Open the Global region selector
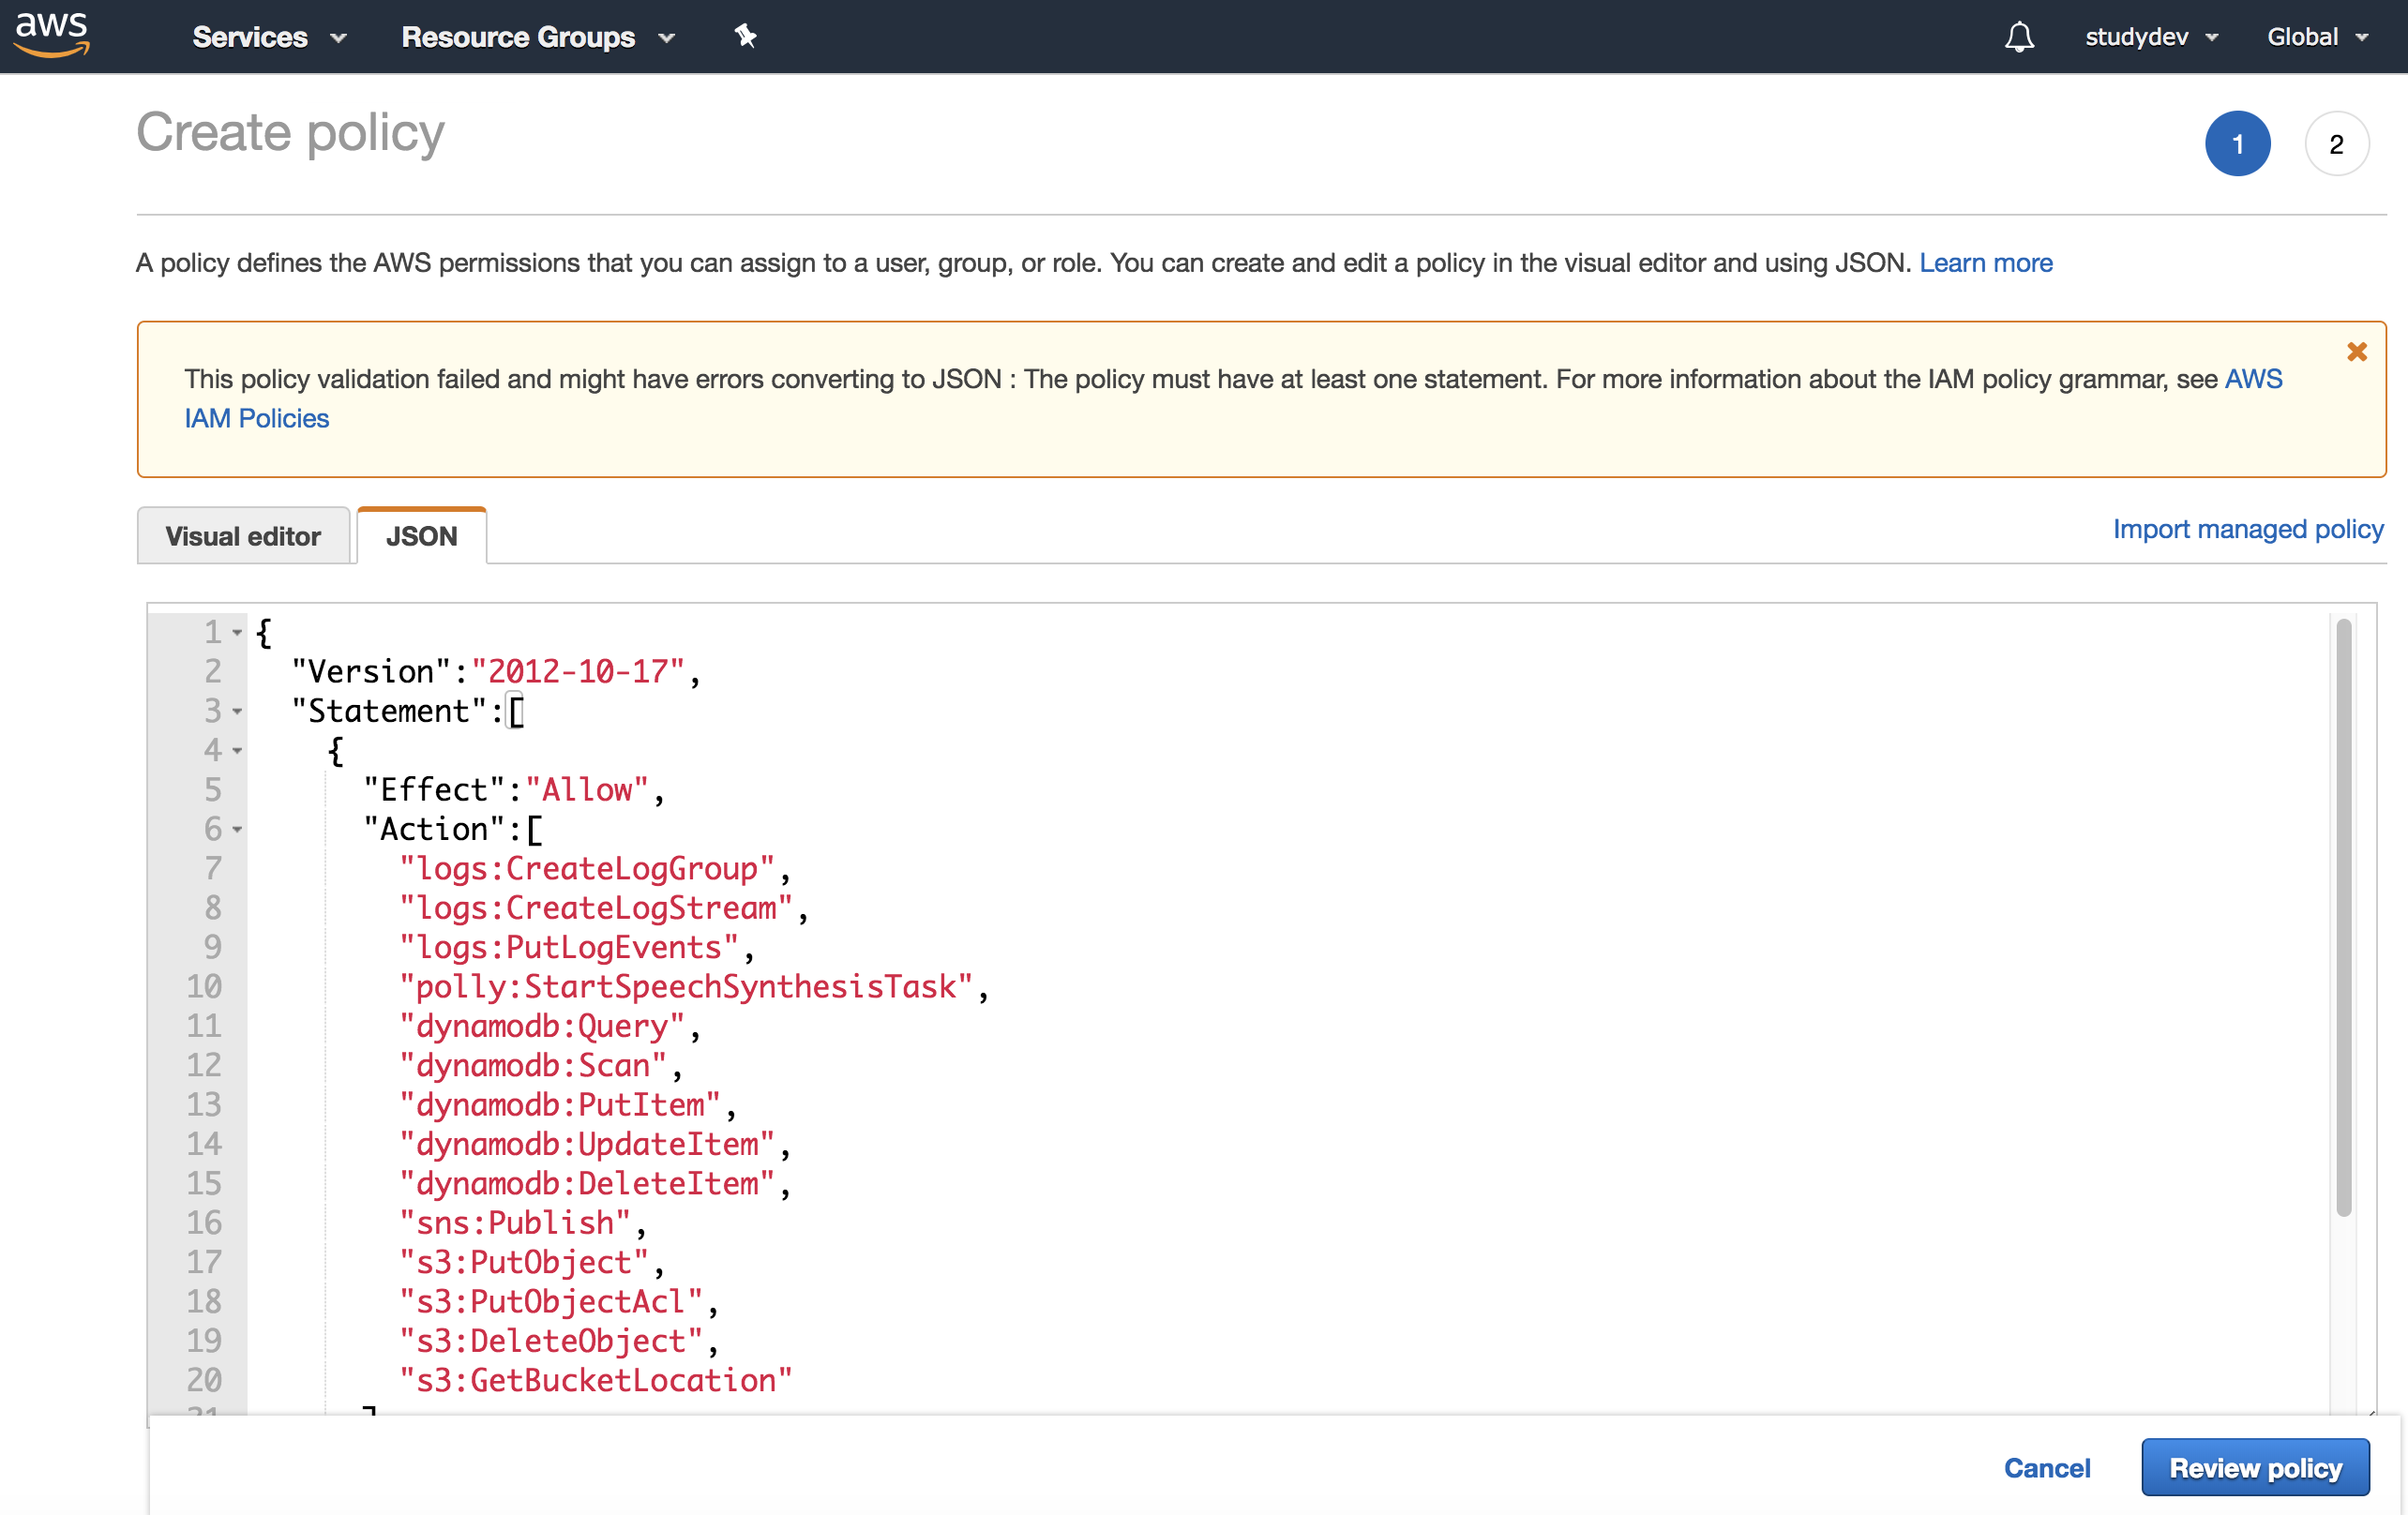 coord(2317,37)
